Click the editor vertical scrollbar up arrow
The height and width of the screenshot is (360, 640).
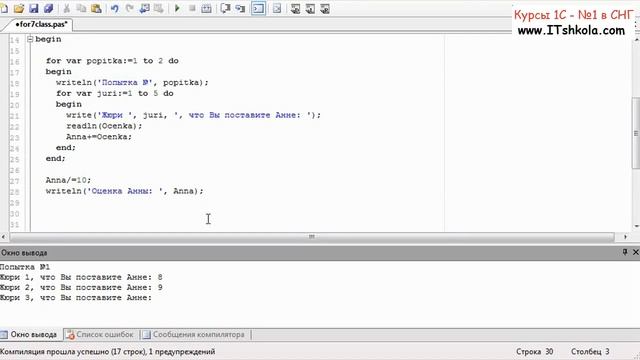point(636,40)
